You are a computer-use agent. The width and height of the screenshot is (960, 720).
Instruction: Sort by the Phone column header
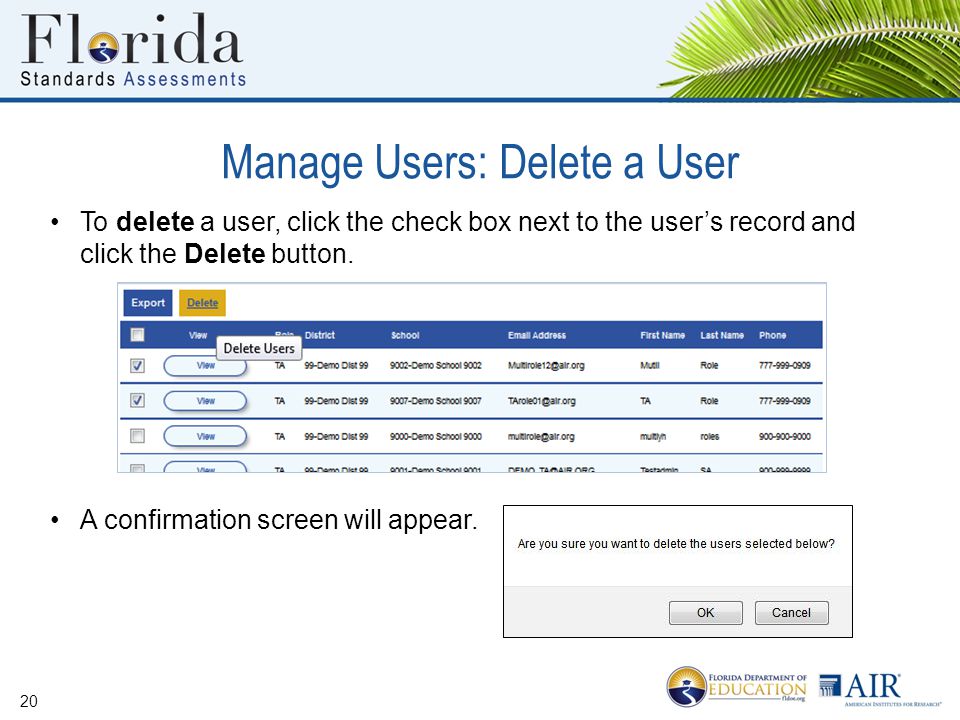tap(773, 336)
